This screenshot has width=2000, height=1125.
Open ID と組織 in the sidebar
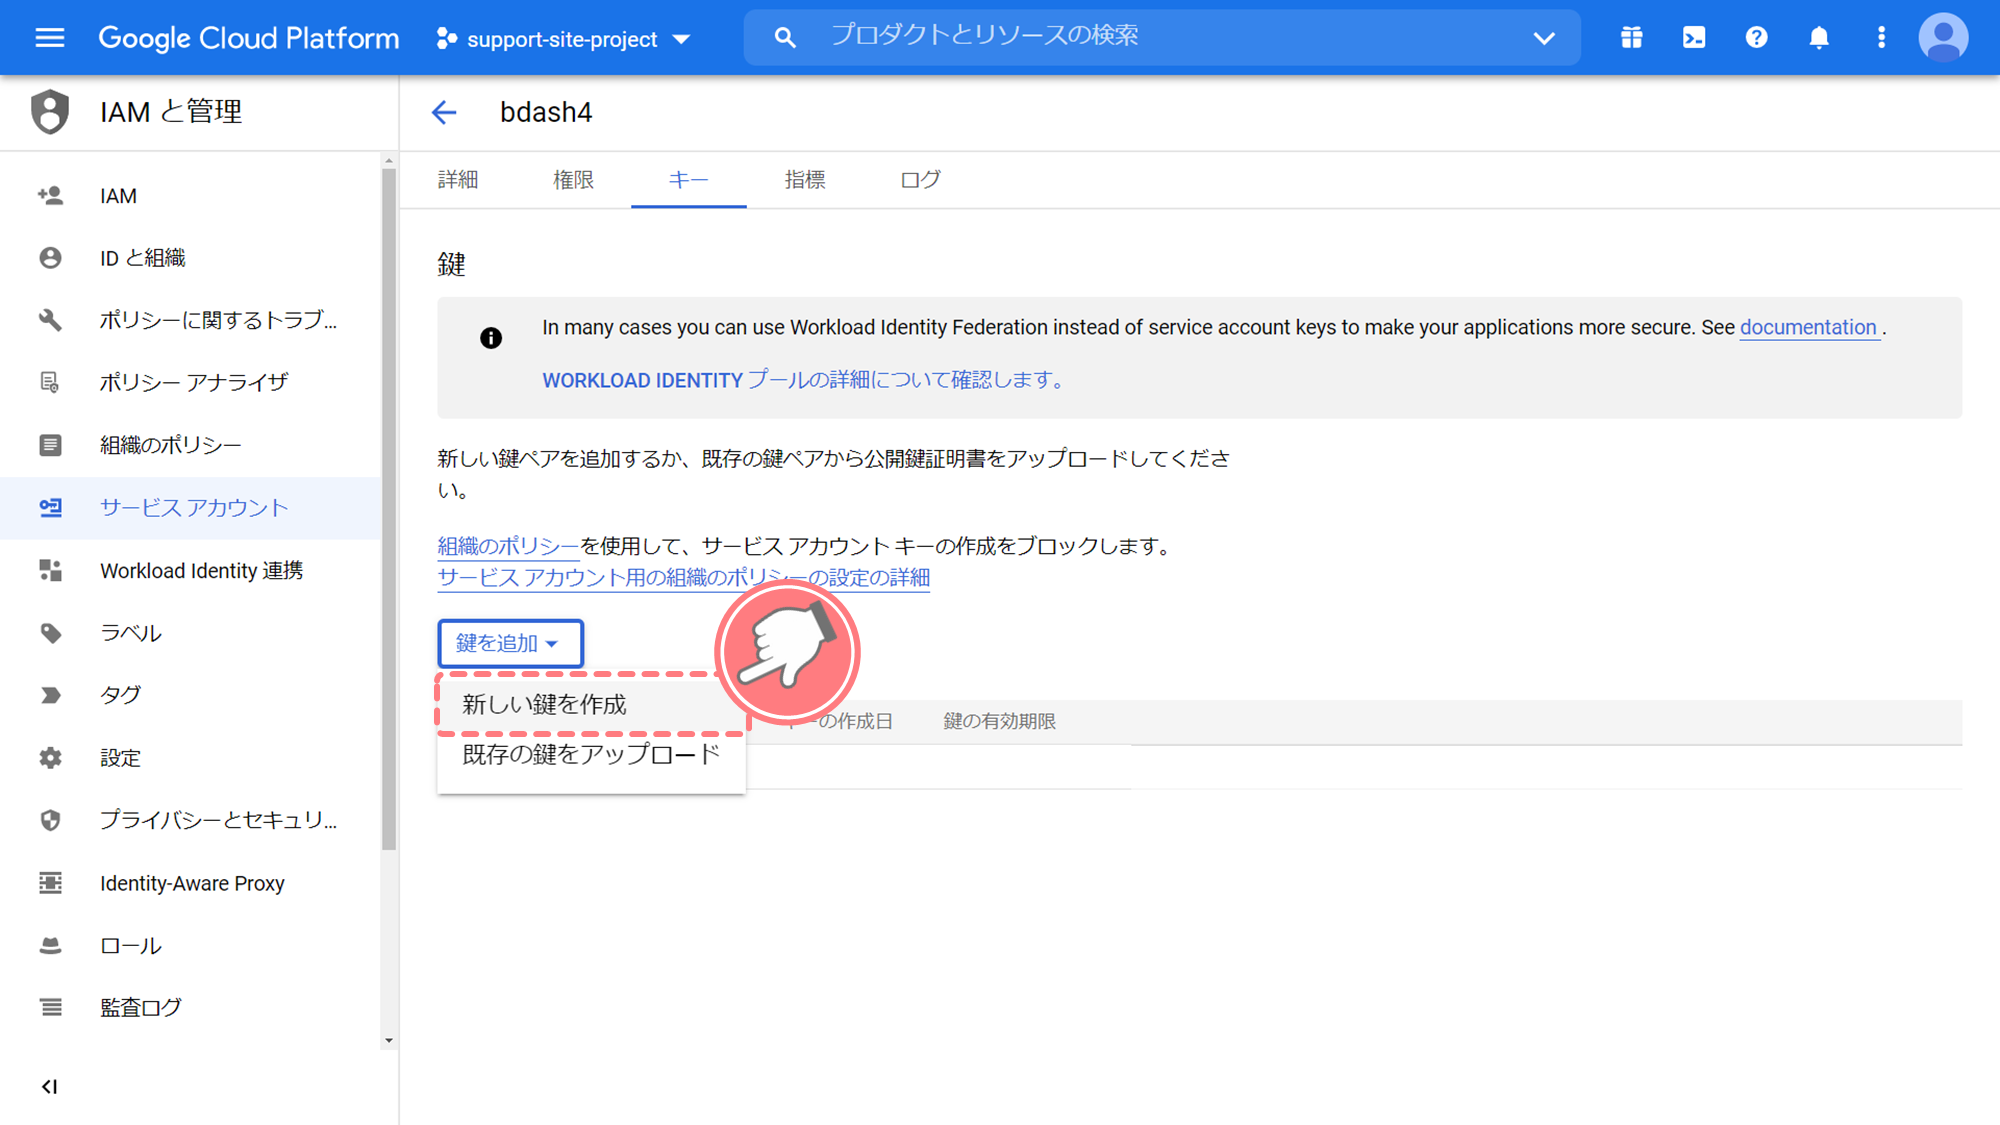190,258
